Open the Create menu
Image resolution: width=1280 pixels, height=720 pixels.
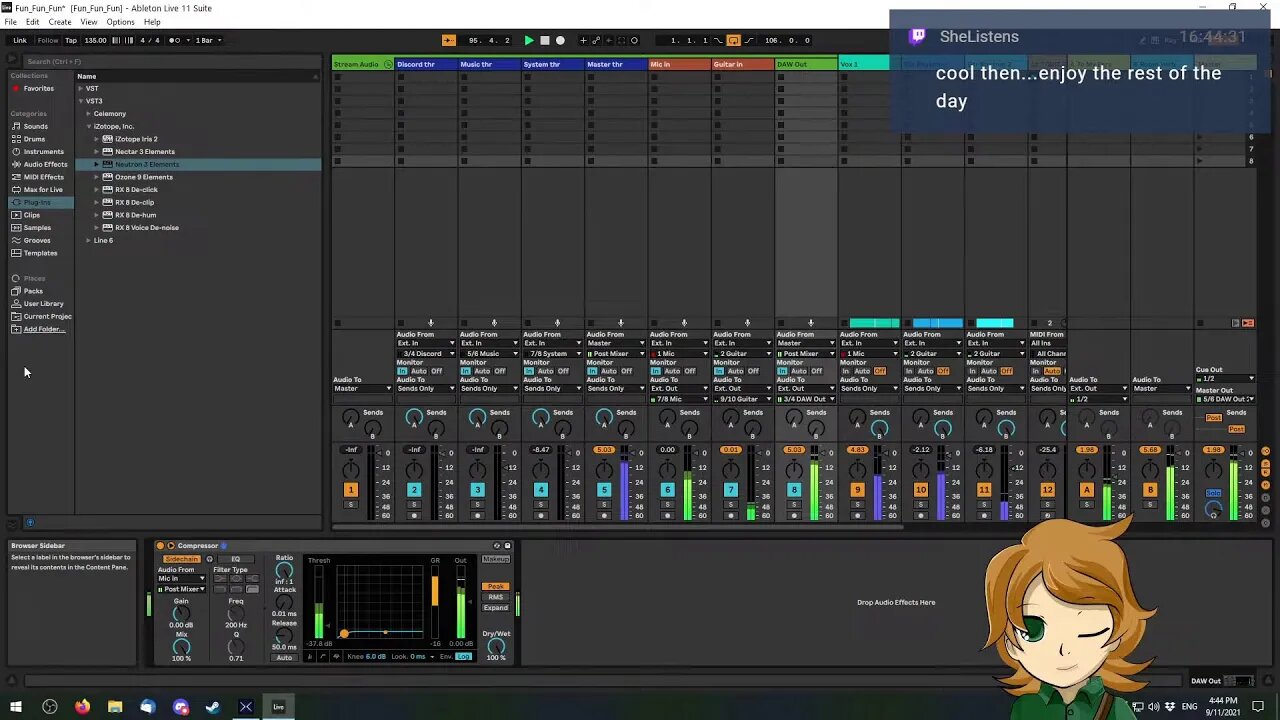coord(60,22)
